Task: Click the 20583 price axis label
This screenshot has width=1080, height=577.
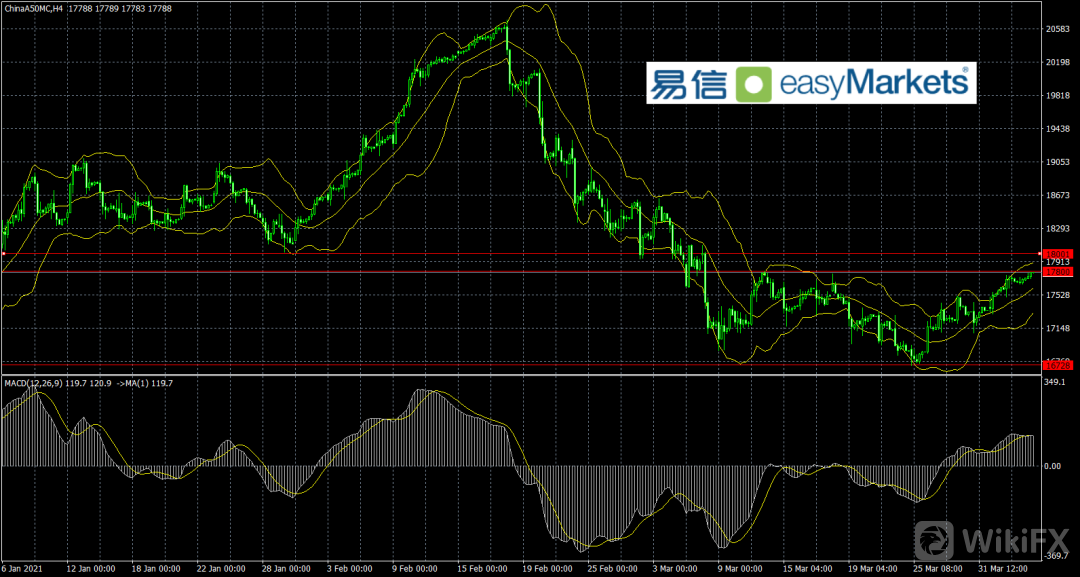Action: coord(1058,29)
